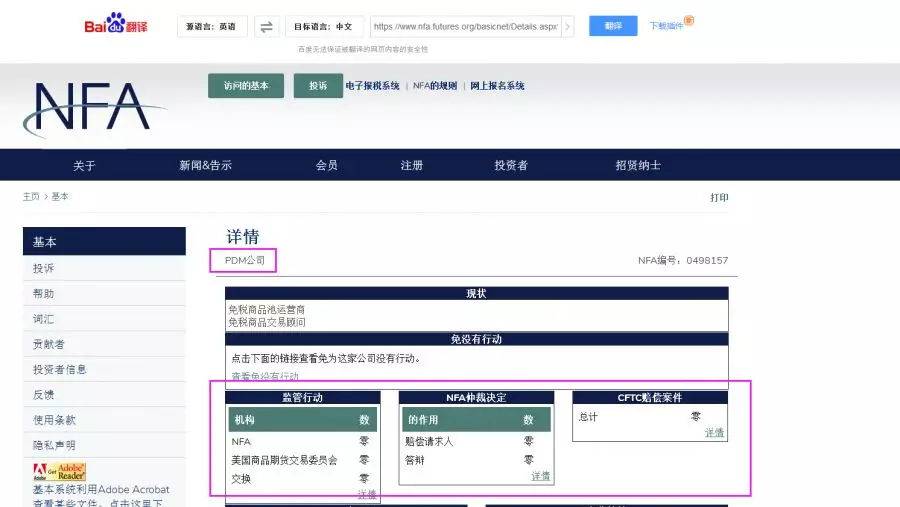Image resolution: width=900 pixels, height=507 pixels.
Task: Open the NFA的规则 link
Action: tap(435, 86)
